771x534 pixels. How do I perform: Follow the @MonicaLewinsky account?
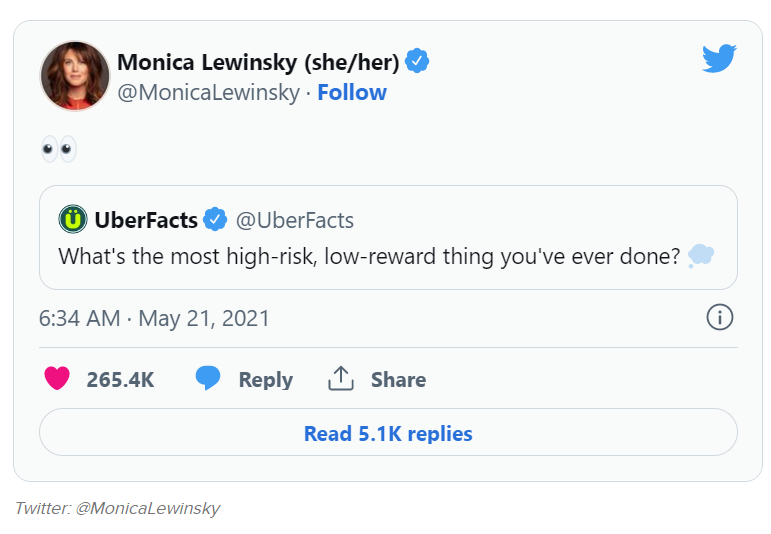pyautogui.click(x=352, y=93)
